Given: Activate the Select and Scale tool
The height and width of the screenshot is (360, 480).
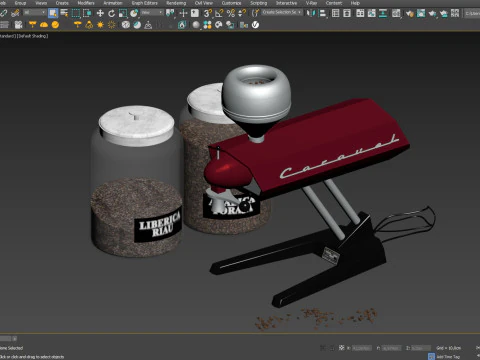Looking at the screenshot, I should pos(123,13).
